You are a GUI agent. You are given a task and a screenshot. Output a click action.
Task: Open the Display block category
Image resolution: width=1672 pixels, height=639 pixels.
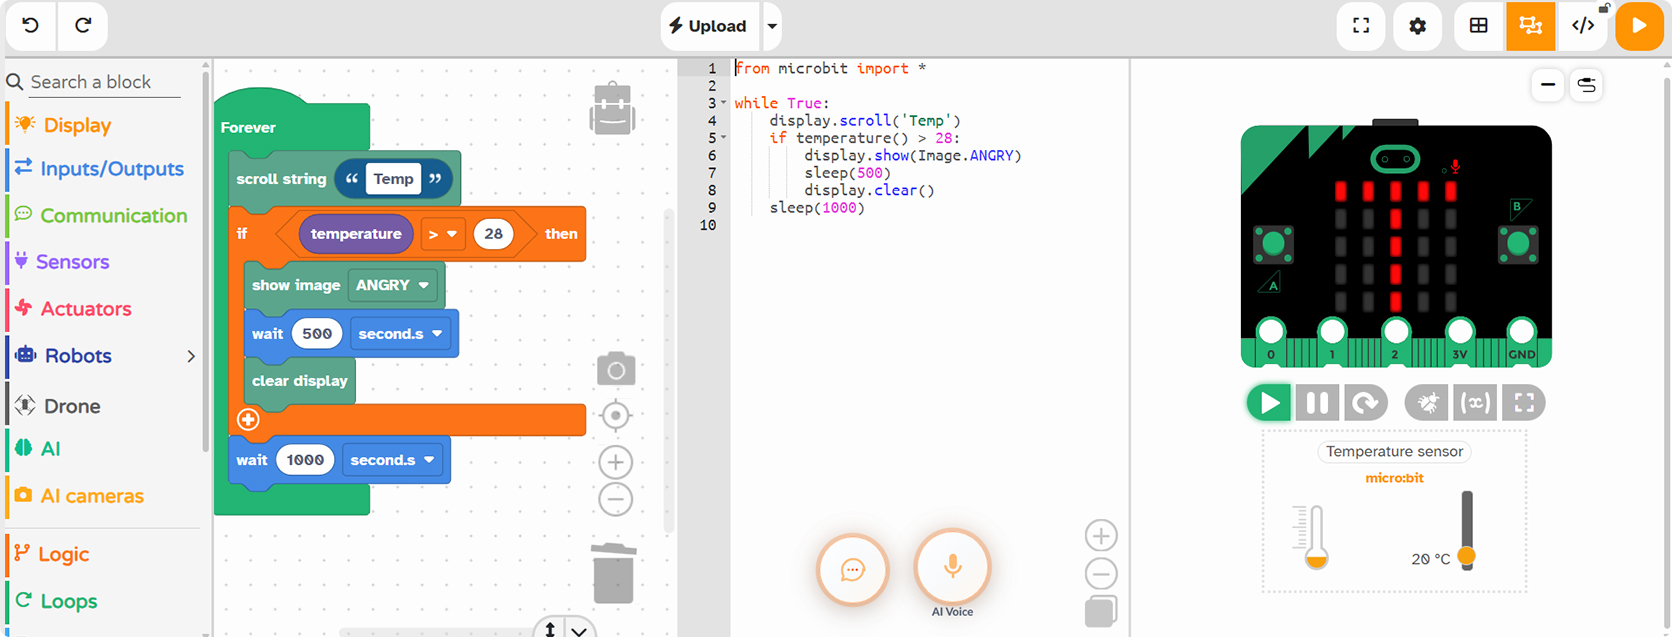pyautogui.click(x=77, y=125)
